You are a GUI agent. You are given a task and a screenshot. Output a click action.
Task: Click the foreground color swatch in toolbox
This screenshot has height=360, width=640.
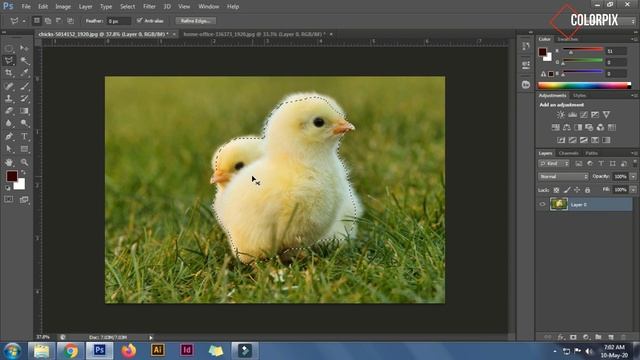[x=11, y=176]
